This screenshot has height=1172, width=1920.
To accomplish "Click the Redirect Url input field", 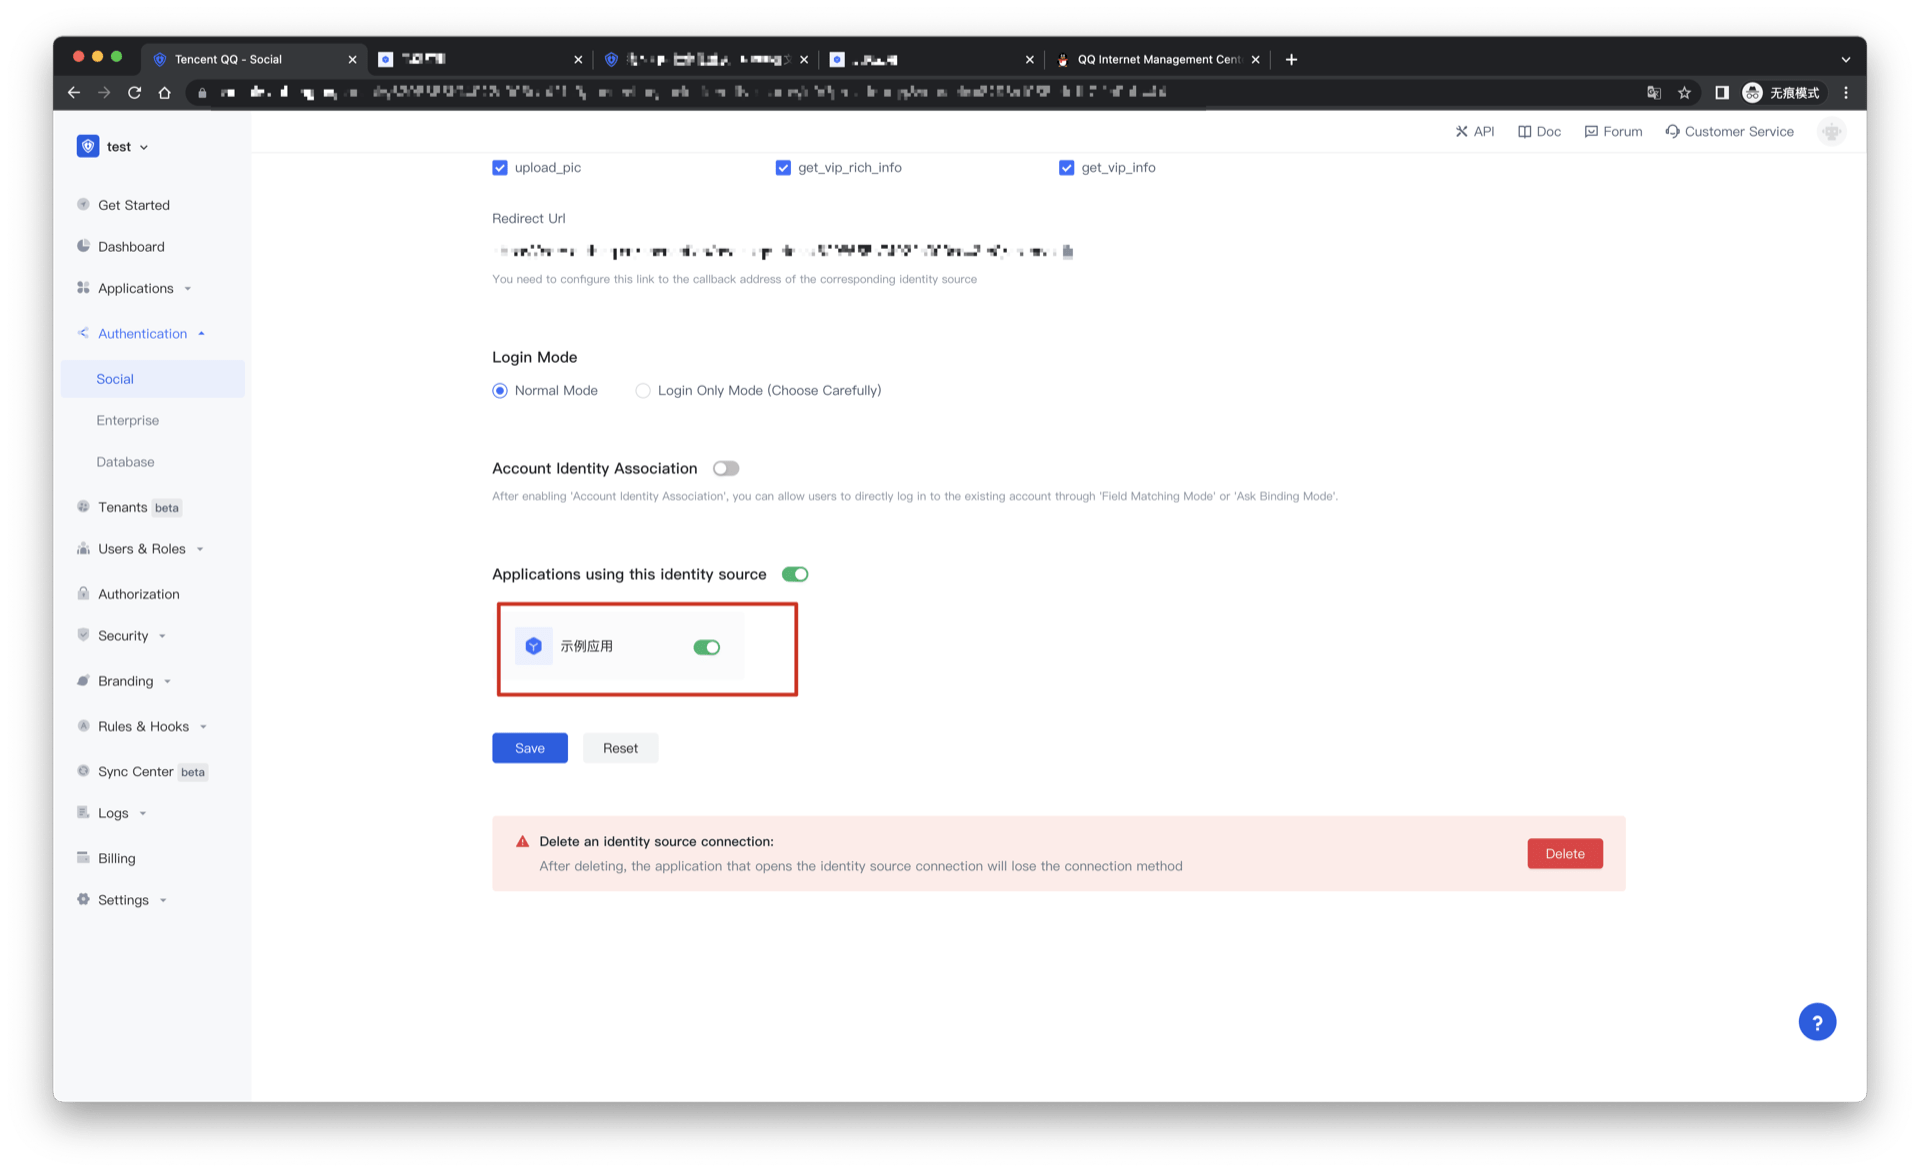I will point(780,250).
